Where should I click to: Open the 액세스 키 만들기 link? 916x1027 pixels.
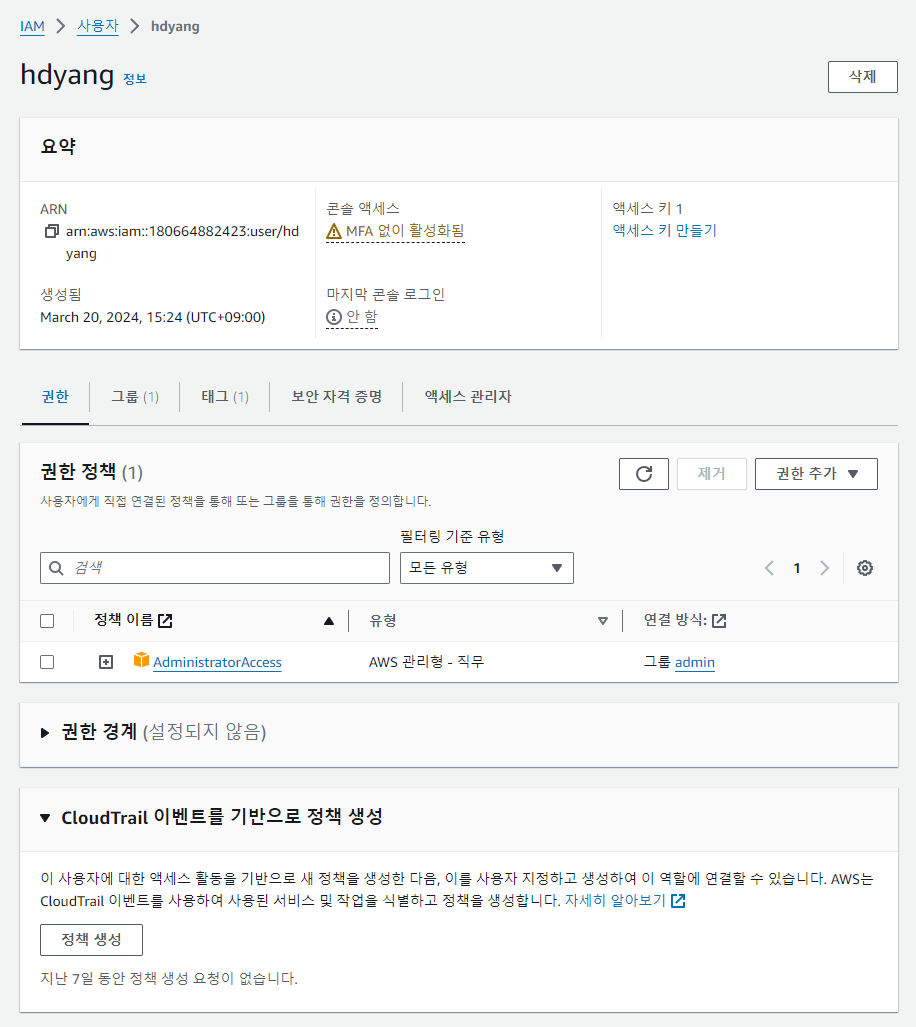coord(665,231)
